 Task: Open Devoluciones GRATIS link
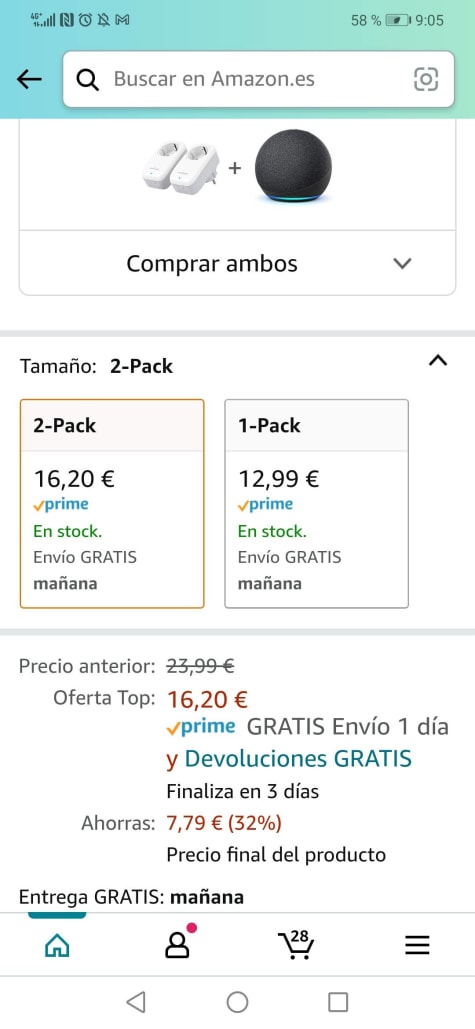[x=298, y=759]
